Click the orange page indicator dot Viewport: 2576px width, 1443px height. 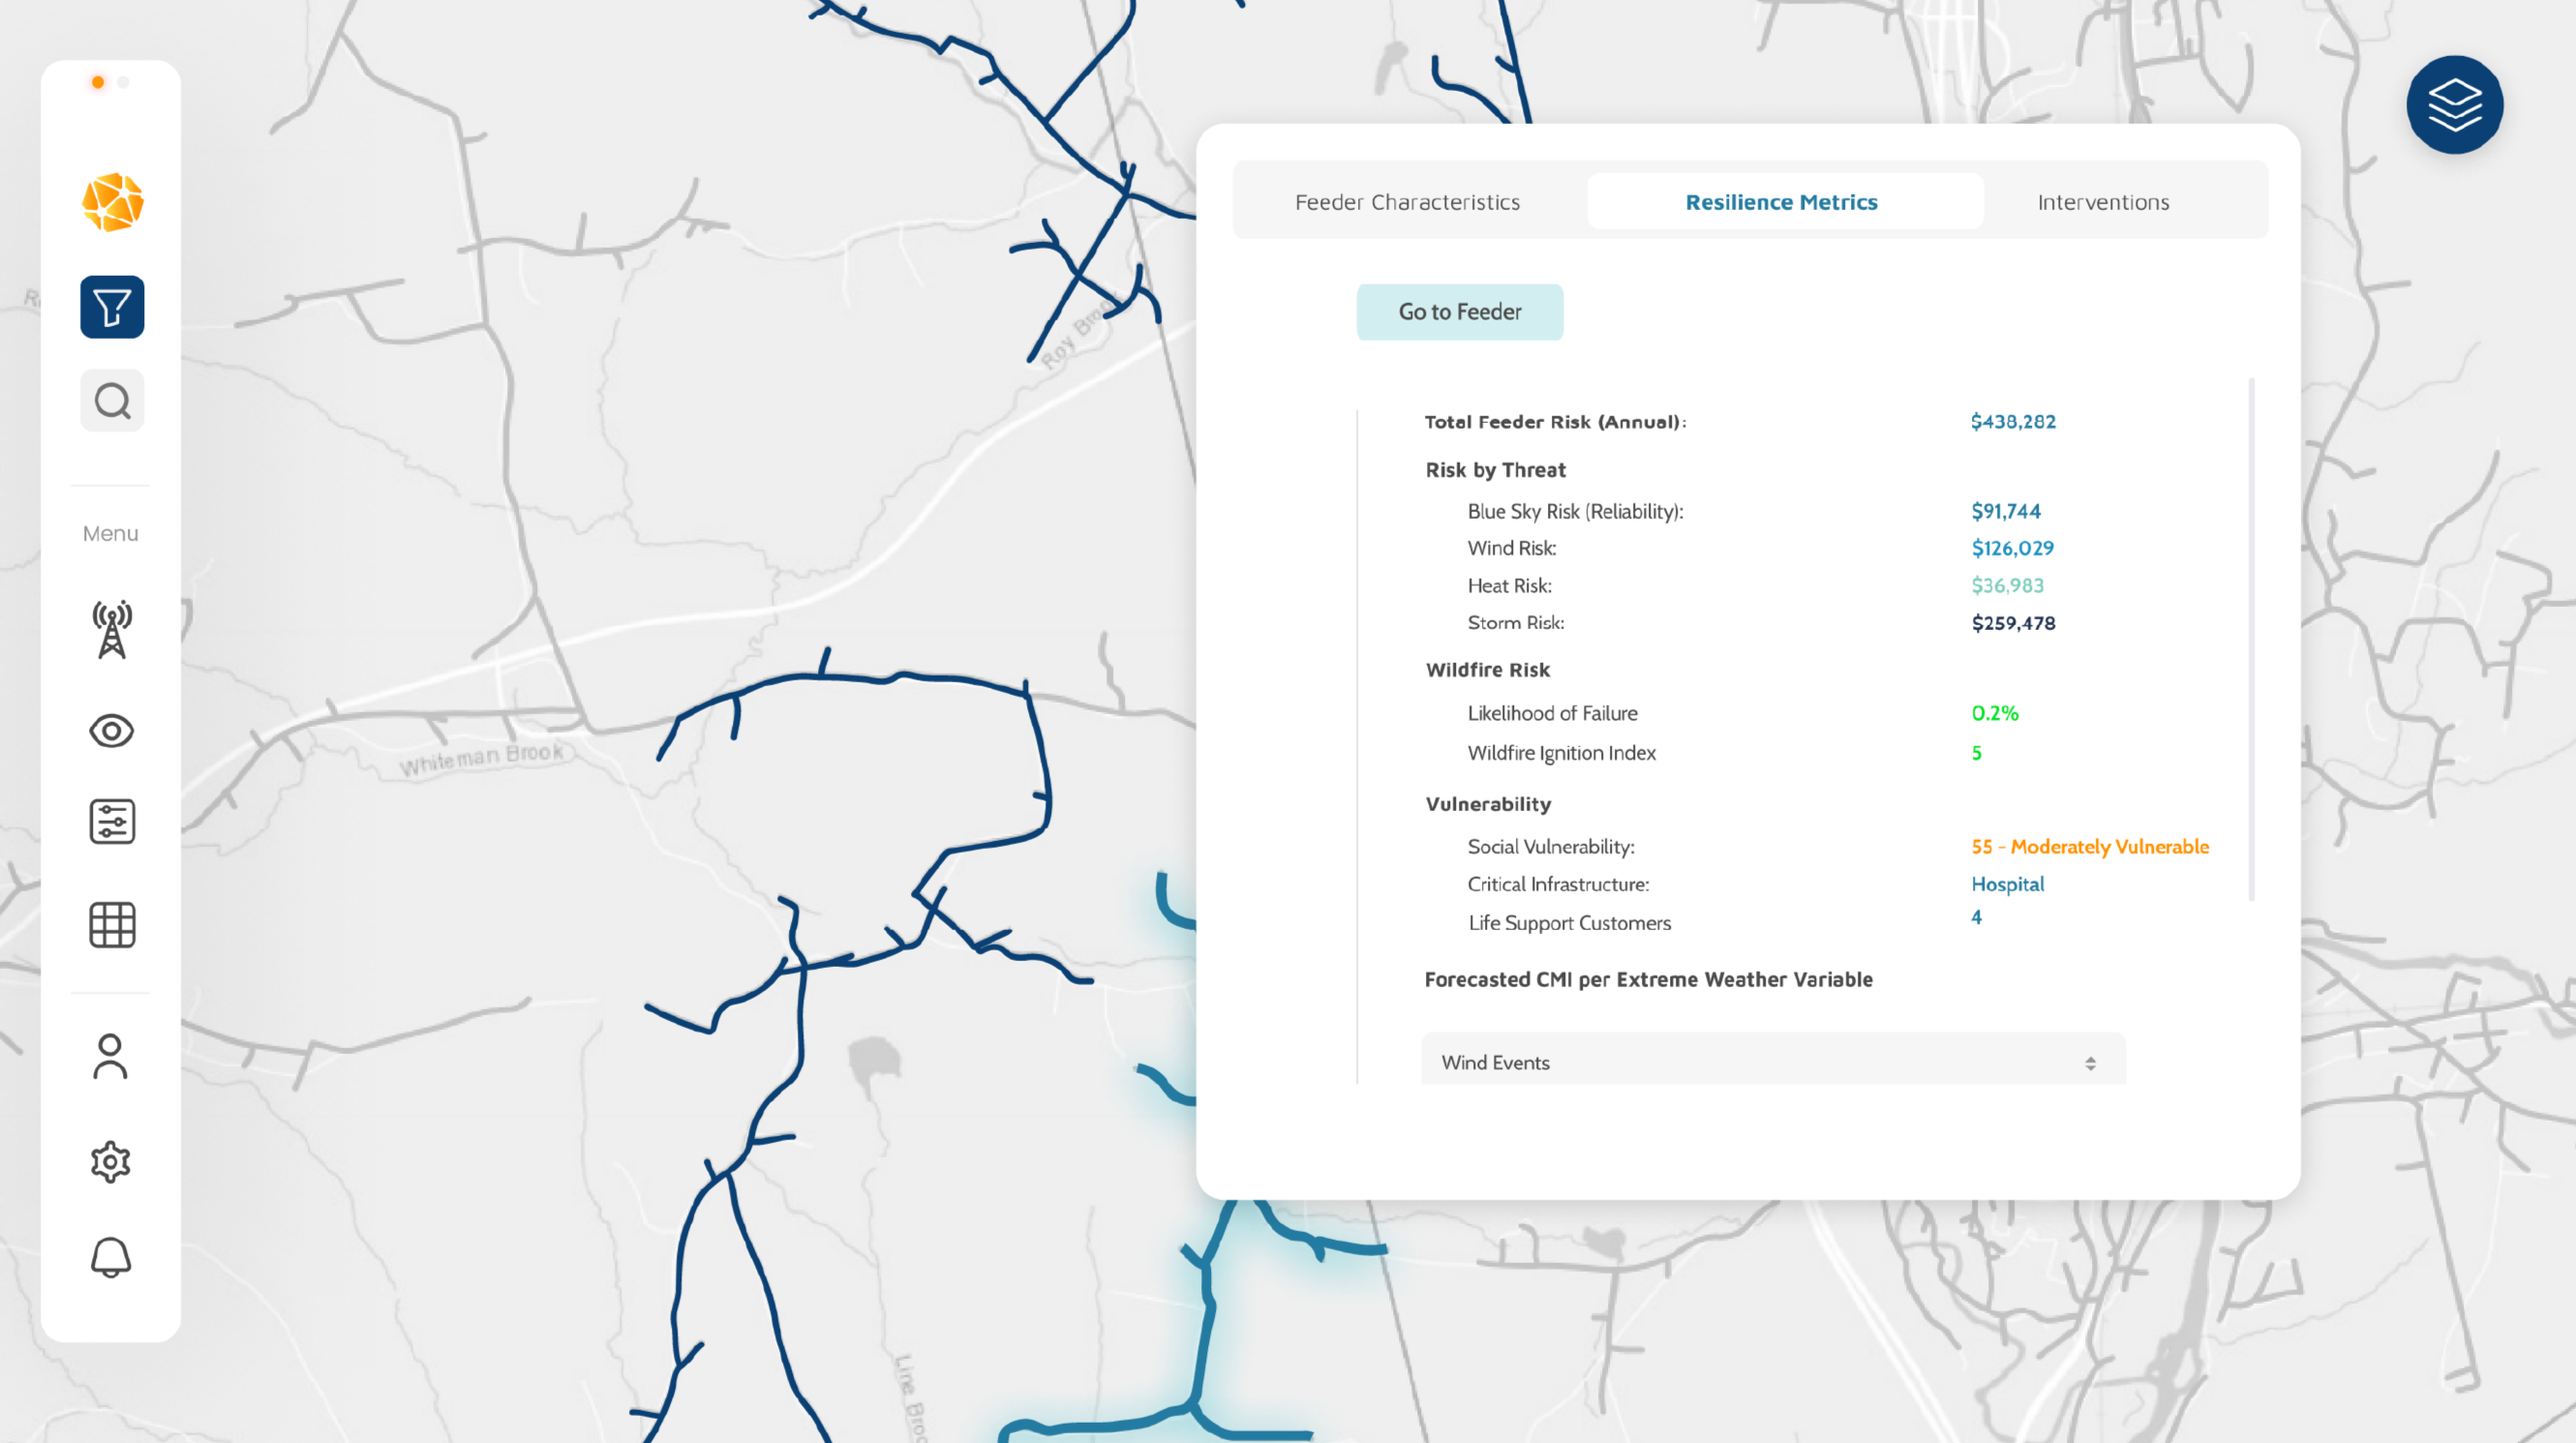(x=98, y=82)
